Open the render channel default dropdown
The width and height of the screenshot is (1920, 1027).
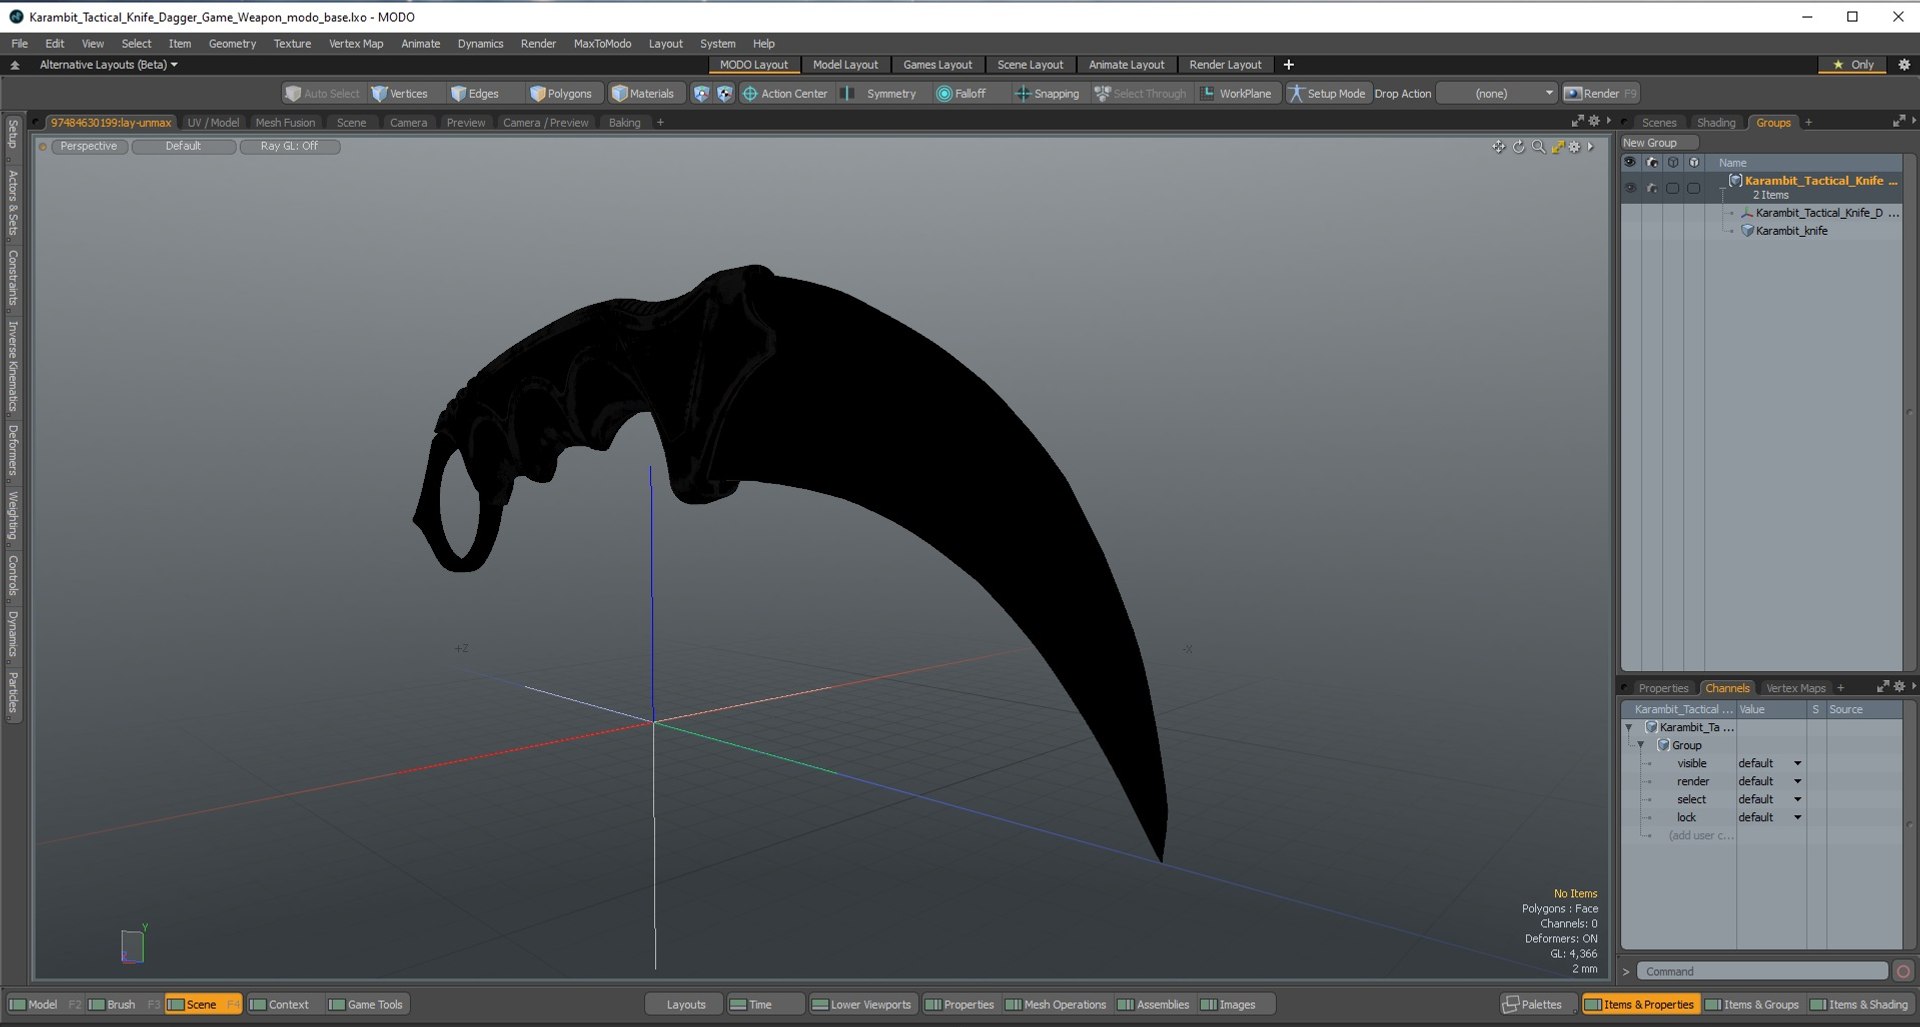click(x=1769, y=781)
